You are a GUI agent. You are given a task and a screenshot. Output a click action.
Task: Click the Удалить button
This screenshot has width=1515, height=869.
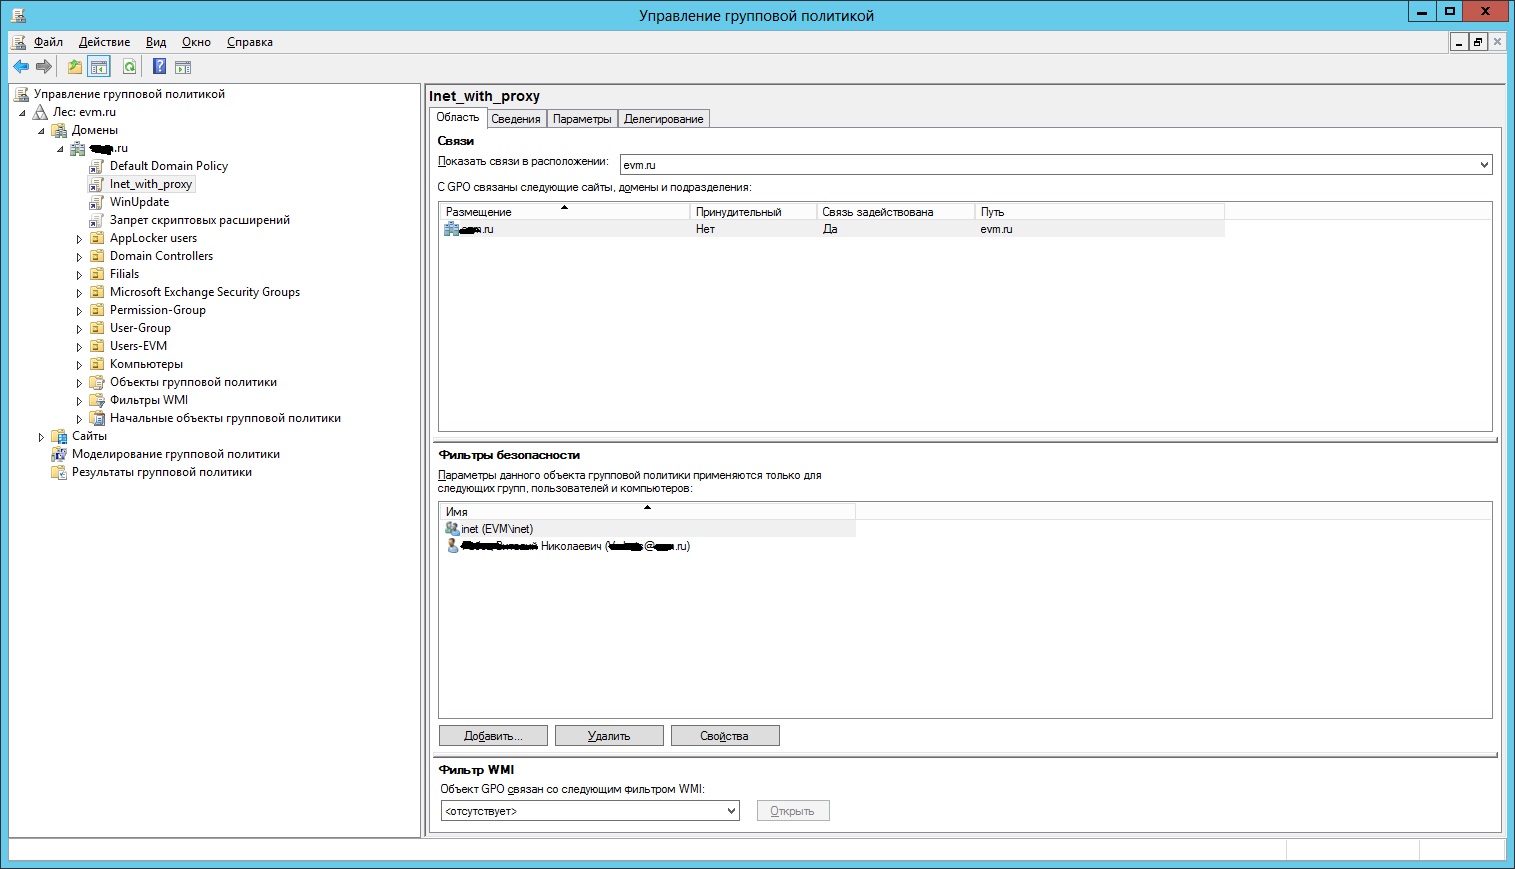pos(609,736)
